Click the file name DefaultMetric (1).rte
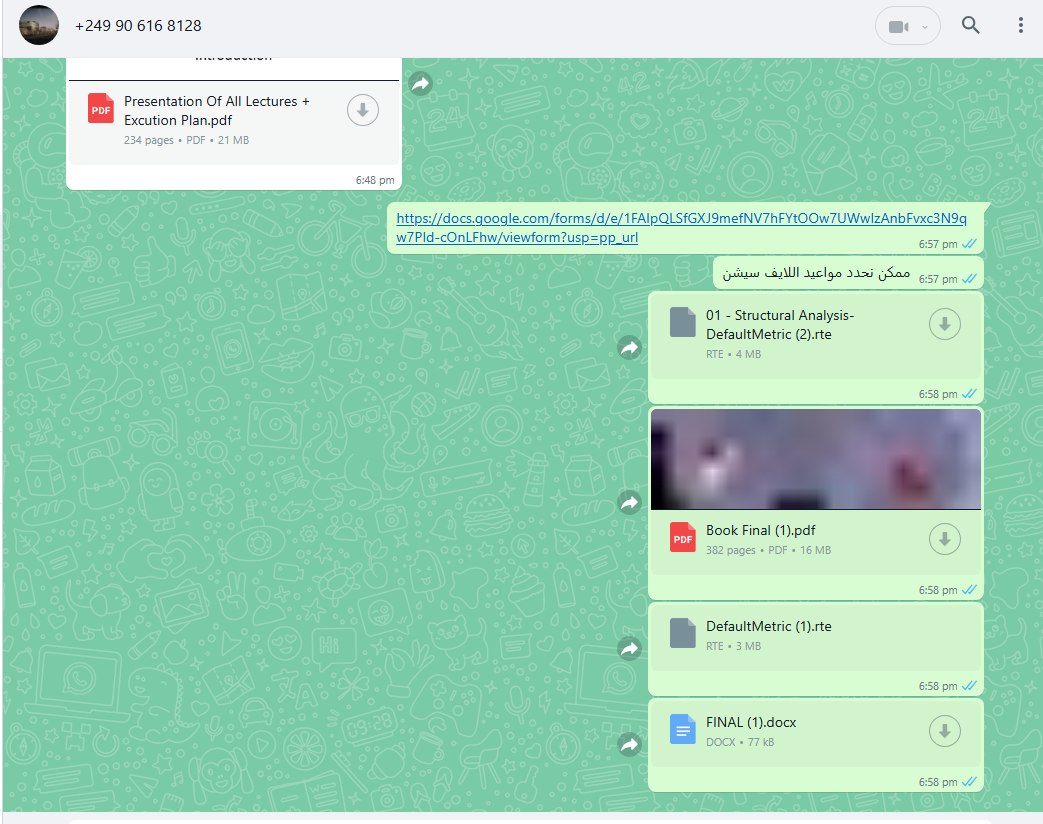Screen dimensions: 1043x824 769,626
